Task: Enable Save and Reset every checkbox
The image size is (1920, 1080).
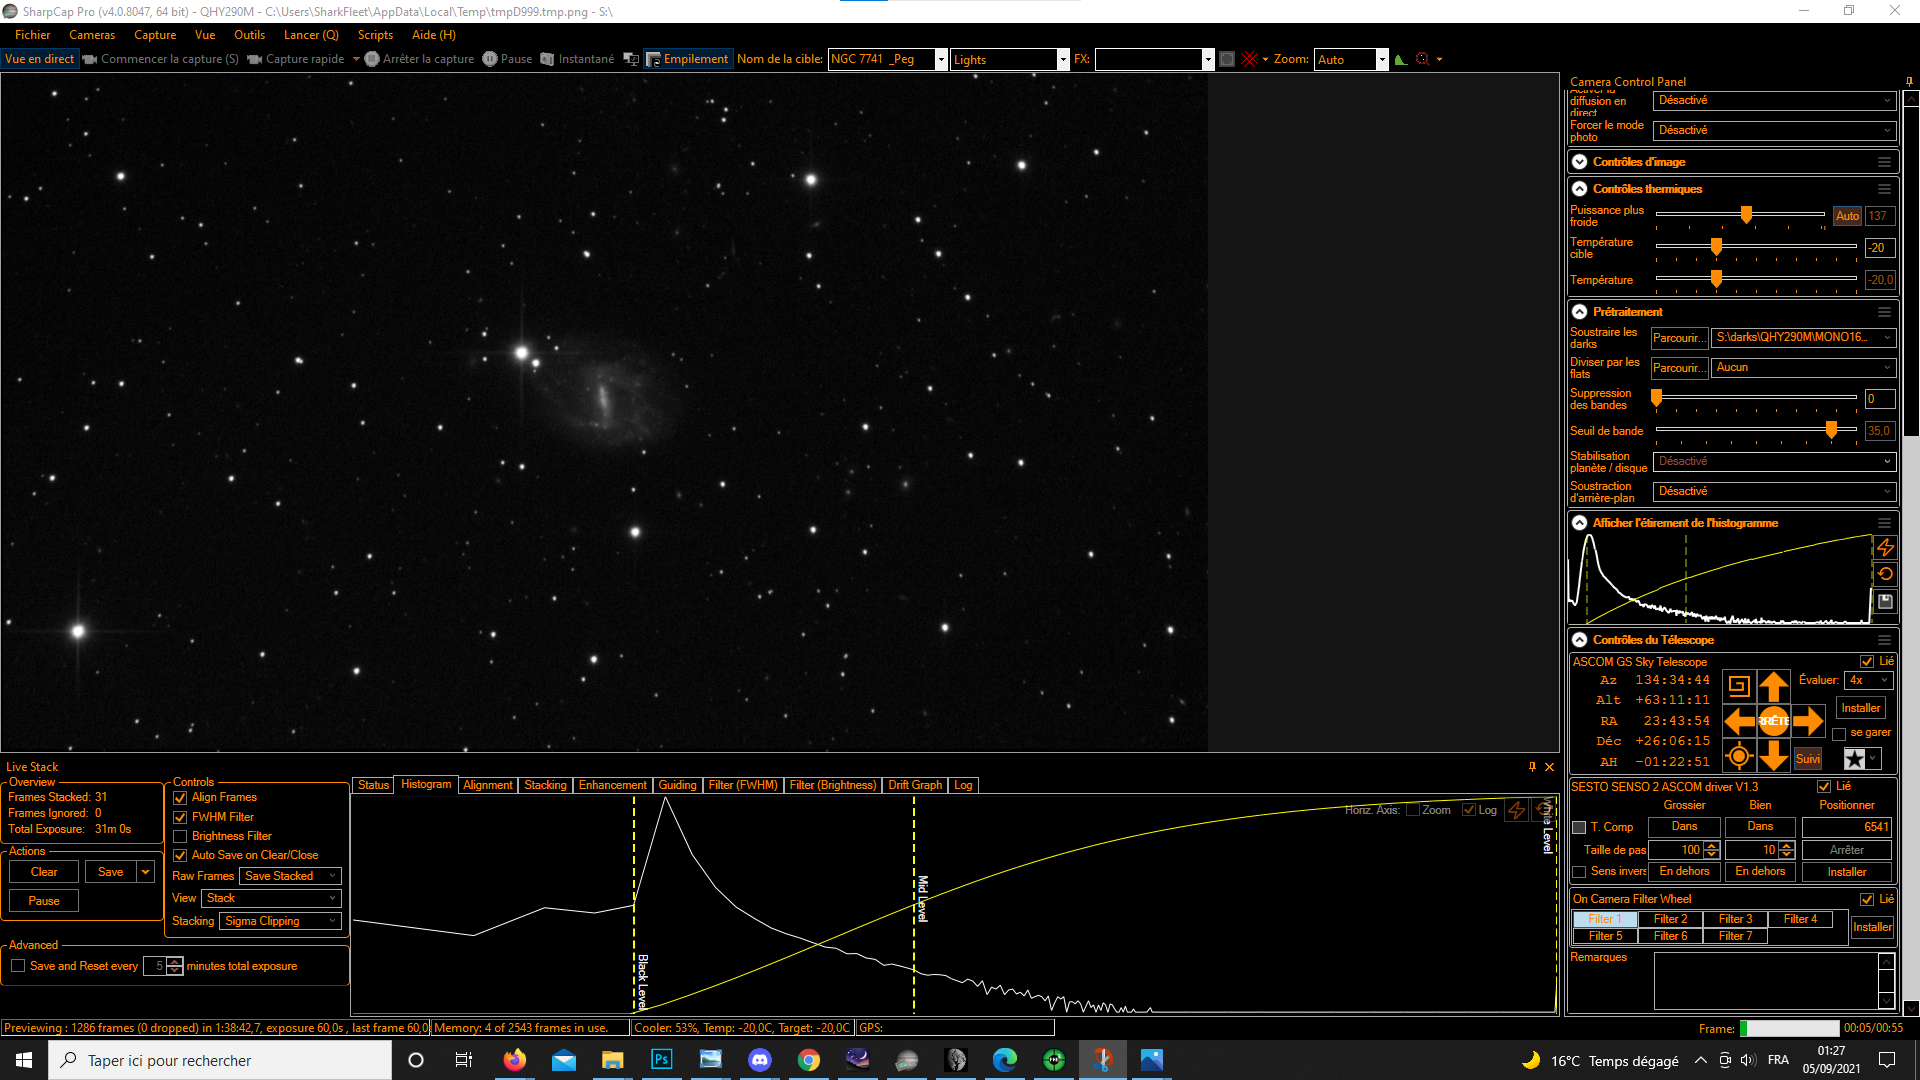Action: (x=18, y=966)
